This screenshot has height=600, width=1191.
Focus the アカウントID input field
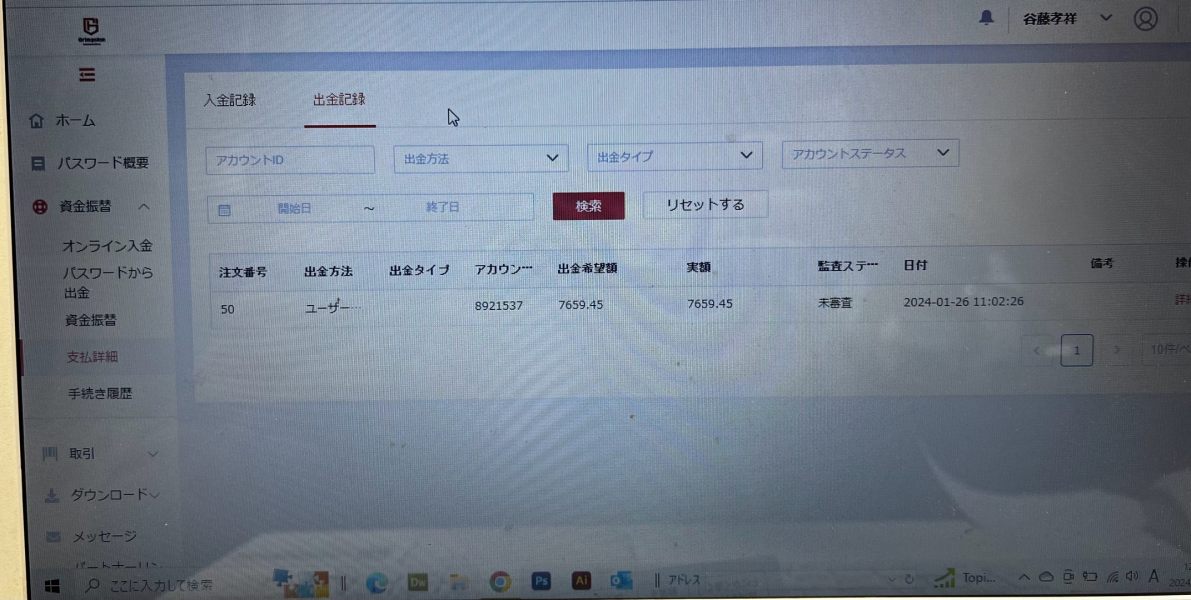[290, 160]
